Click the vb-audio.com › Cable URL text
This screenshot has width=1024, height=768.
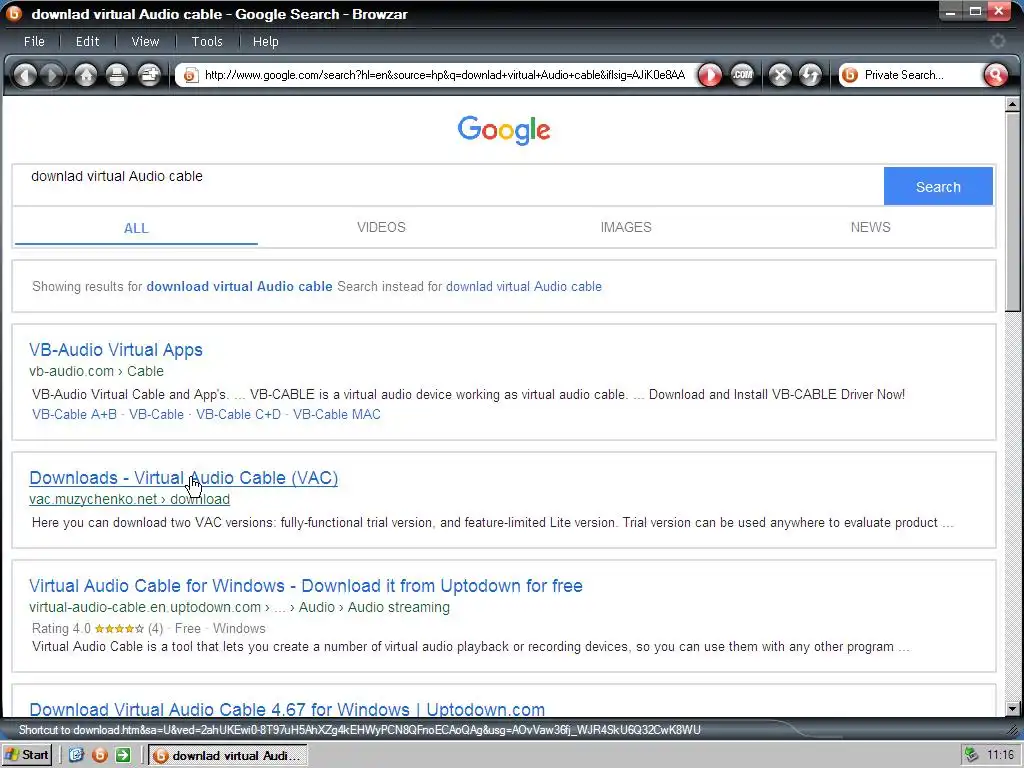coord(96,371)
